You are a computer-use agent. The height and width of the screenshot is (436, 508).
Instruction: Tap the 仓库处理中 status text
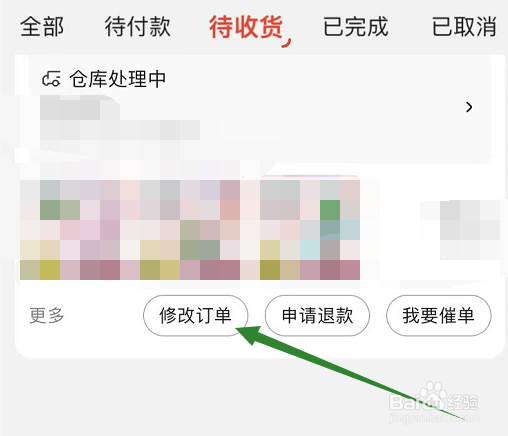pos(118,79)
